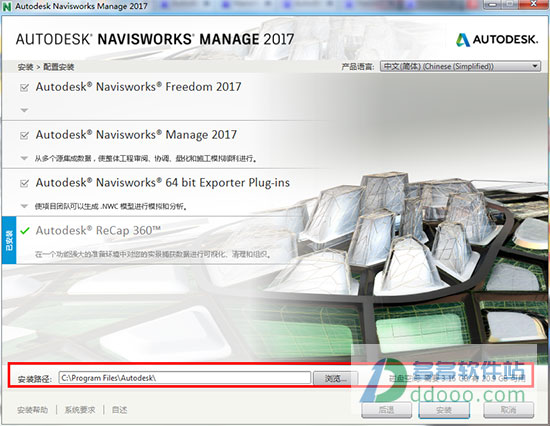Click the green checkmark beside ReCap 360

pos(25,231)
